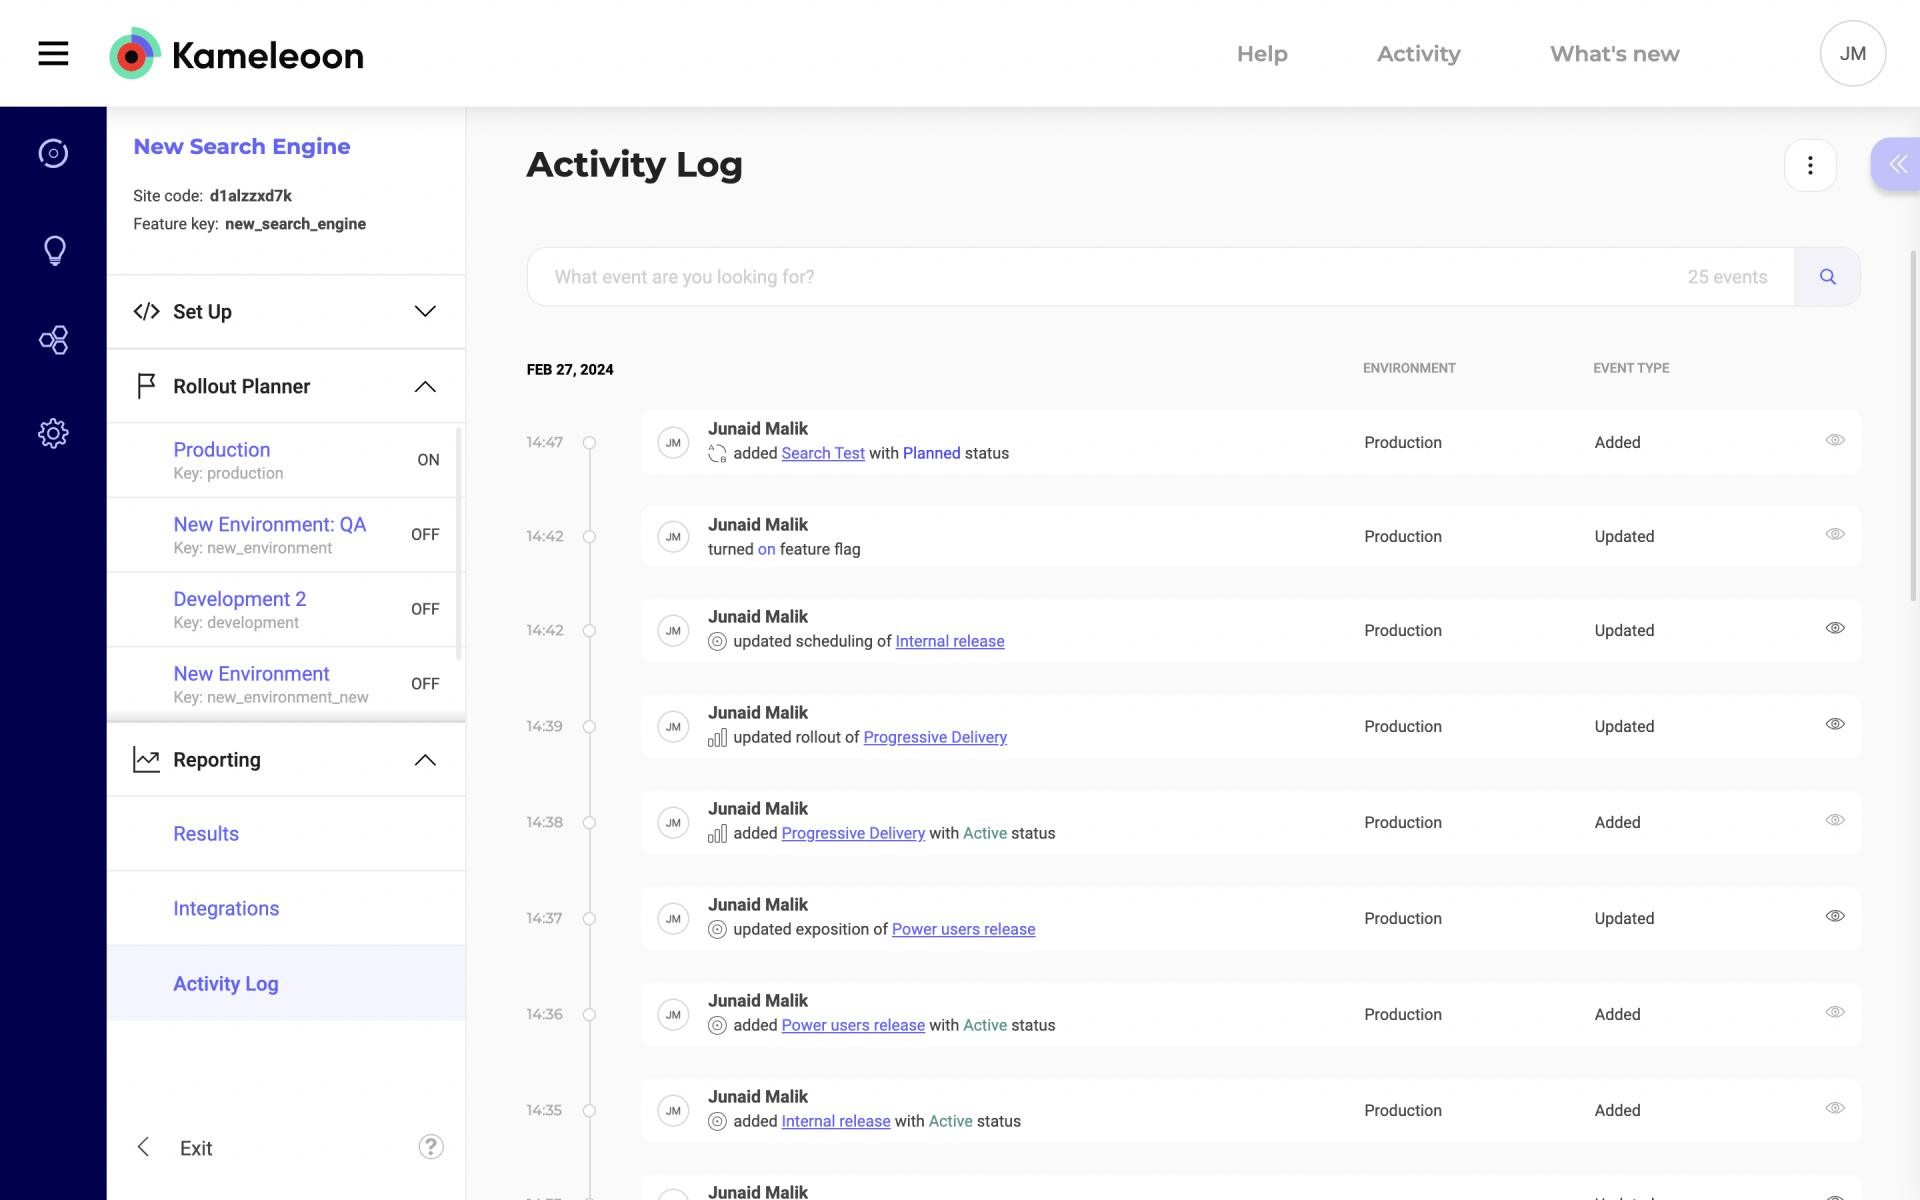Click the hexagon cluster icon in sidebar

coord(54,340)
